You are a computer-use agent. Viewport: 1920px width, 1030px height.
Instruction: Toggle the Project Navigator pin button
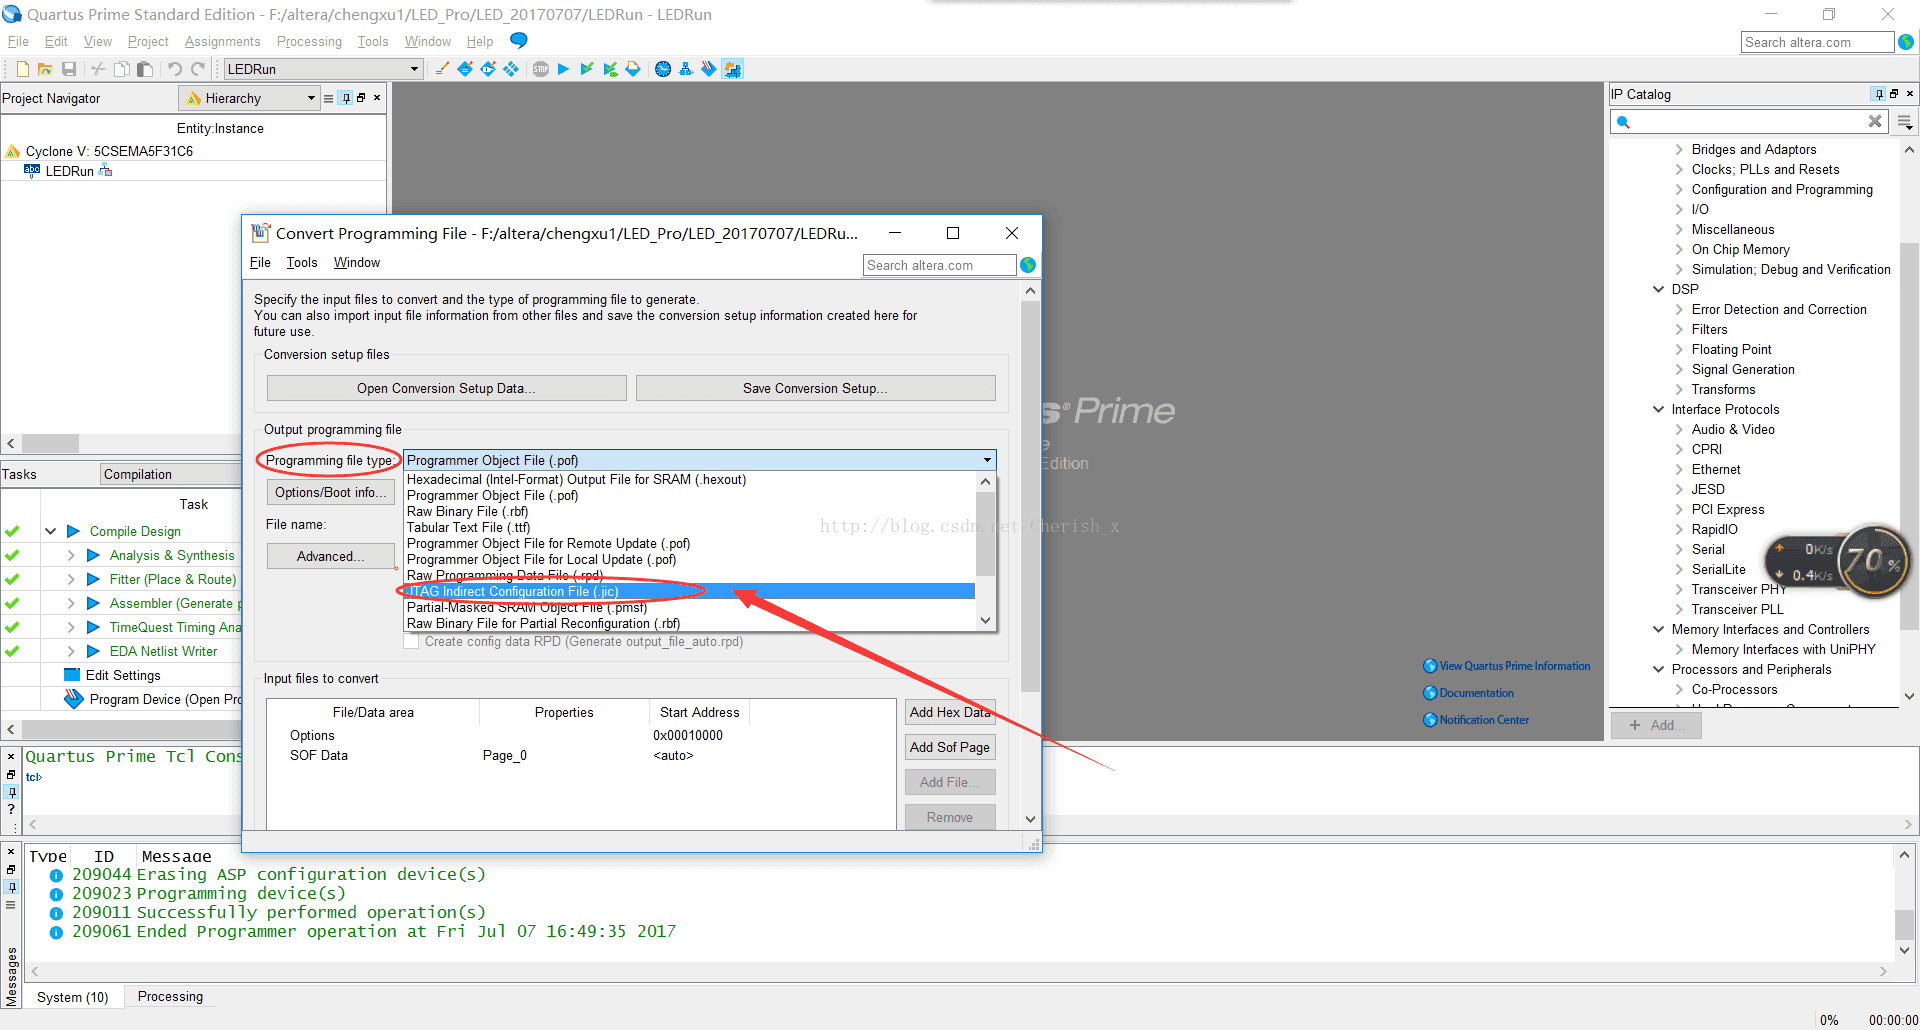(346, 98)
